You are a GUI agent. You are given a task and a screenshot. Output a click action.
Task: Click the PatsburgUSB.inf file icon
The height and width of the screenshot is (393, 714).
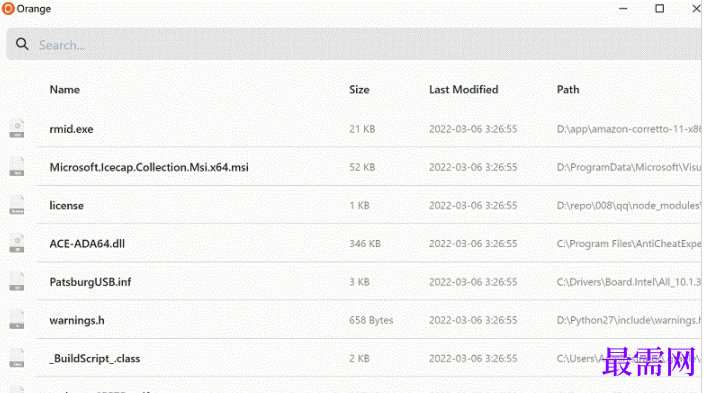17,282
